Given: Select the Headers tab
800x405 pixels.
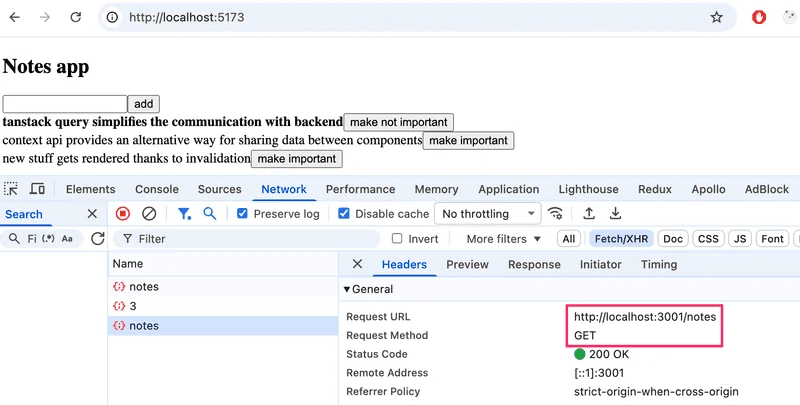Looking at the screenshot, I should (404, 264).
